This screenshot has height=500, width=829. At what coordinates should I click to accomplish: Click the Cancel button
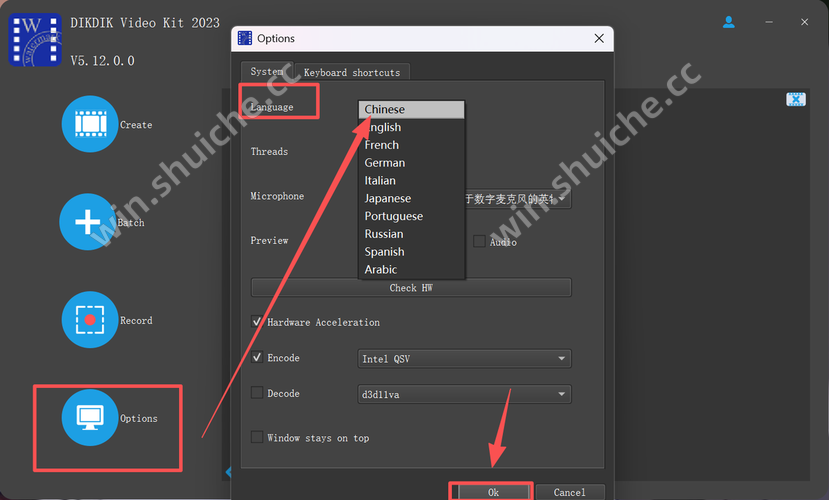coord(569,492)
